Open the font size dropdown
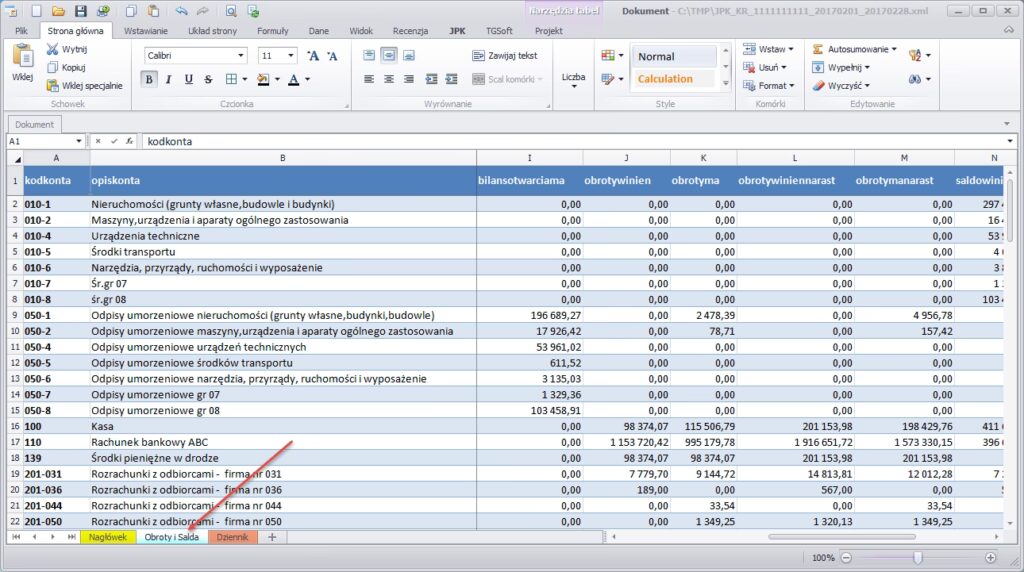Viewport: 1024px width, 572px height. tap(291, 56)
